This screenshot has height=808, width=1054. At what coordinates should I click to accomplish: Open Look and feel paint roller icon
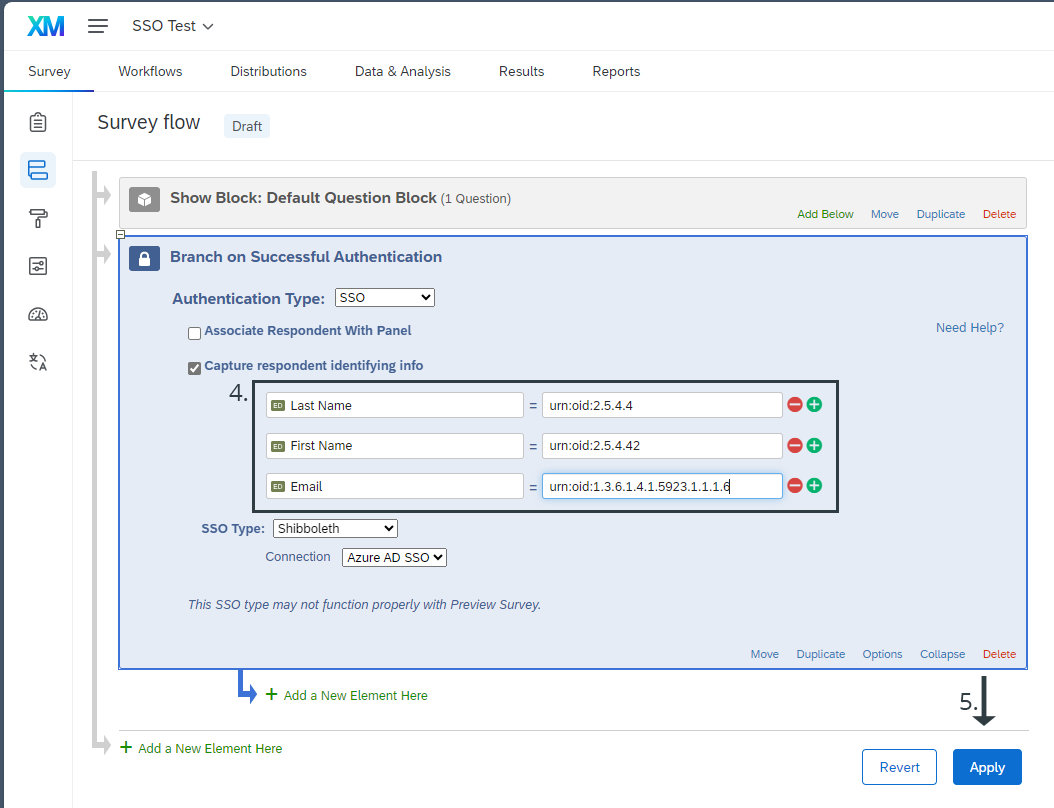38,218
